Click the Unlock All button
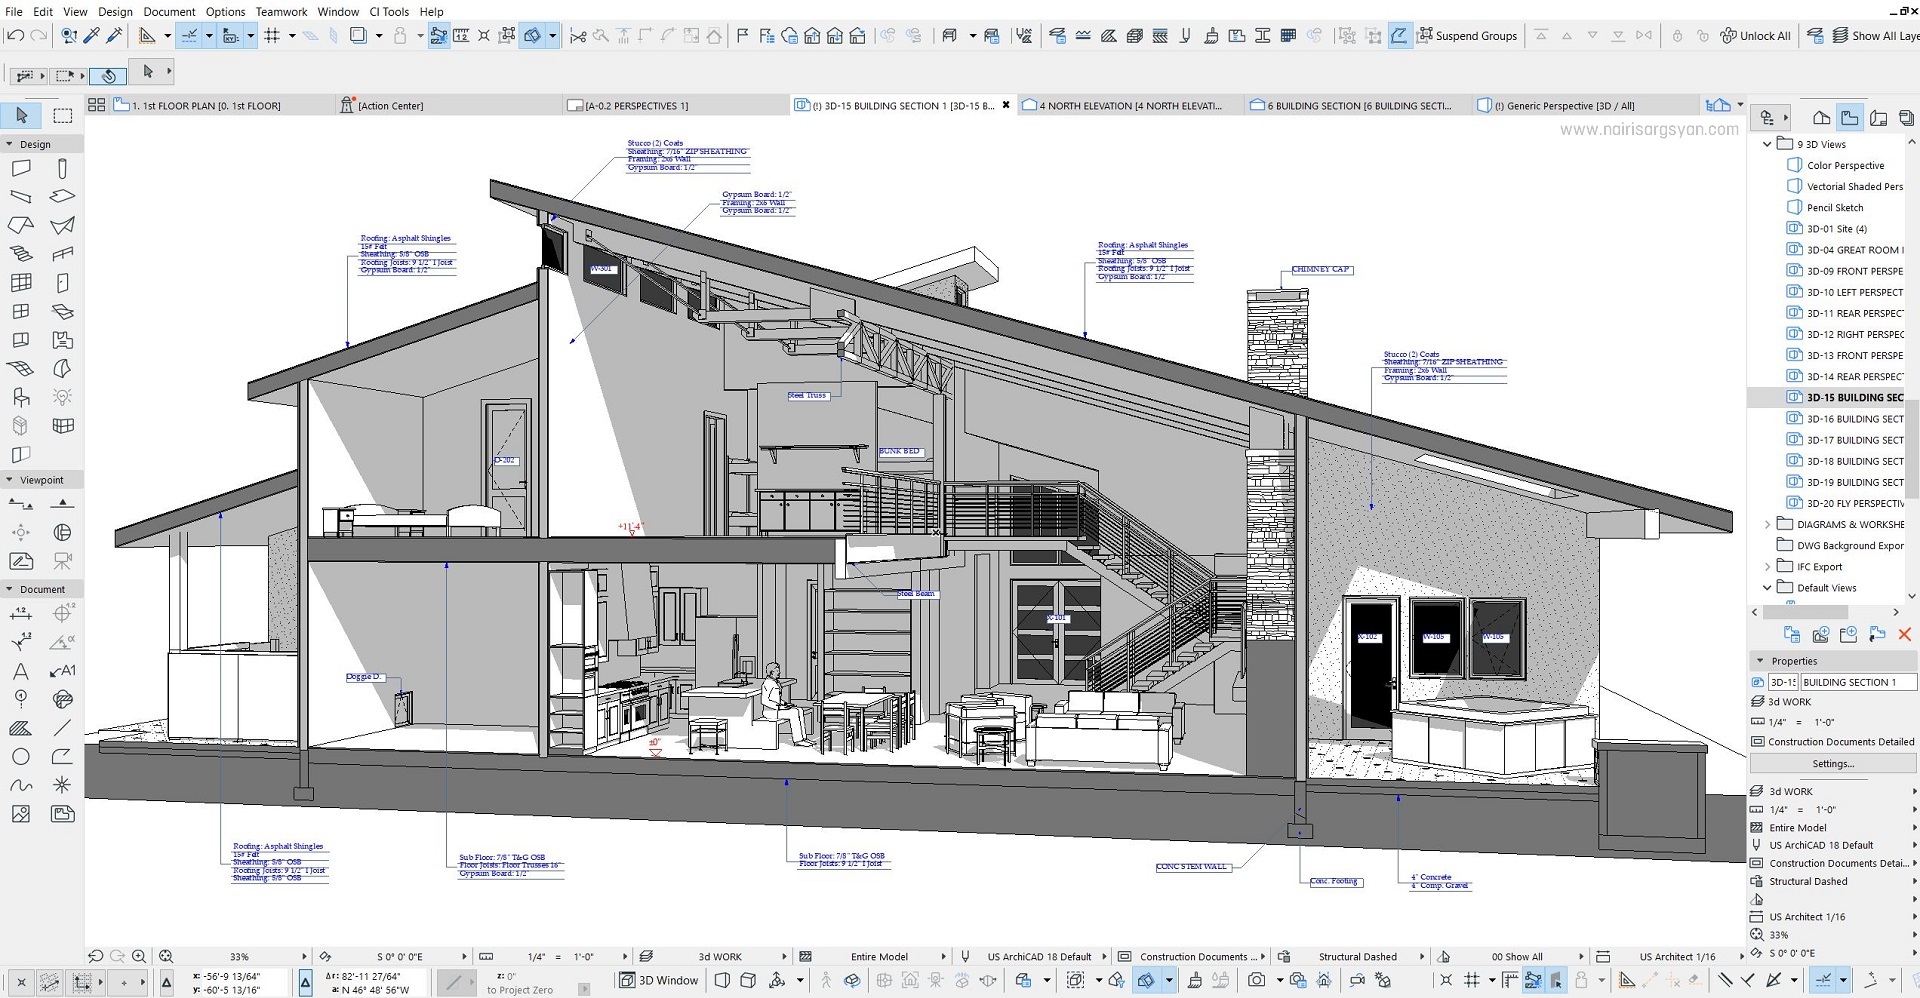The height and width of the screenshot is (998, 1920). click(1756, 36)
